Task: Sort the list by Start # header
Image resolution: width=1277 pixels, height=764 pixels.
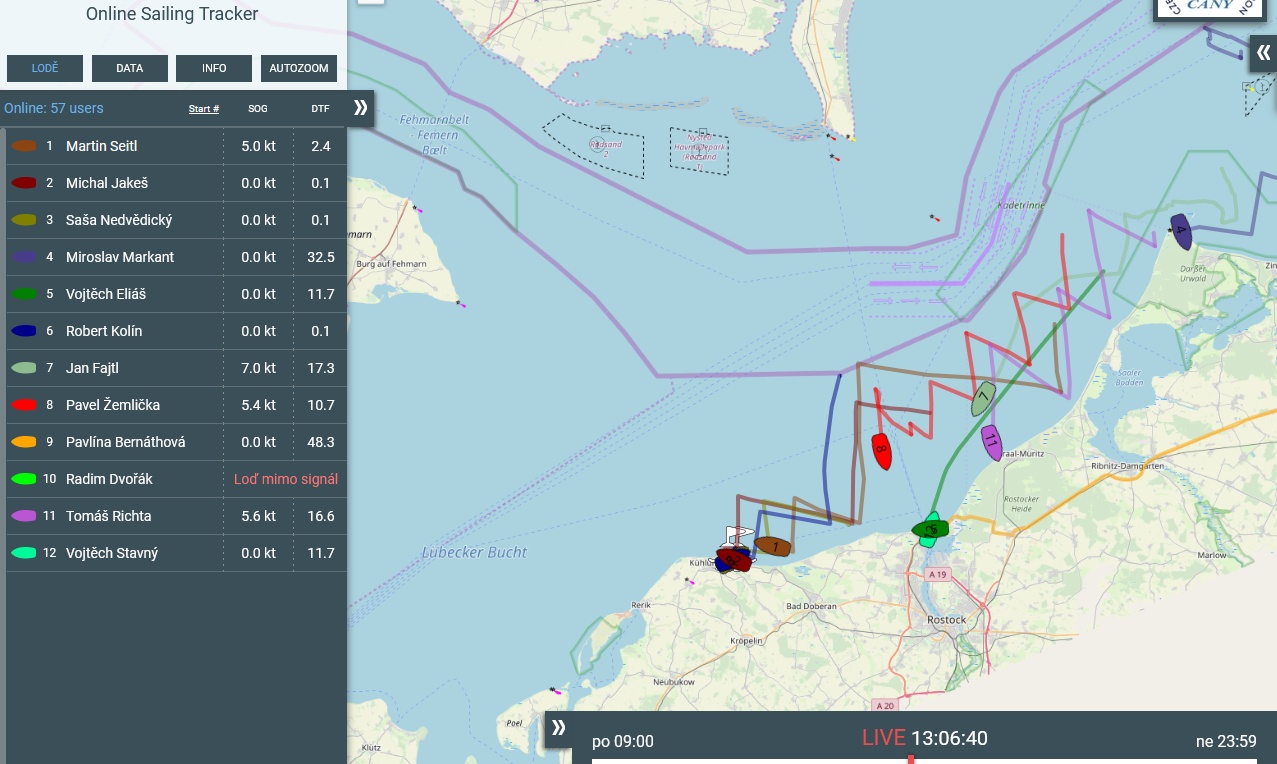Action: (204, 108)
